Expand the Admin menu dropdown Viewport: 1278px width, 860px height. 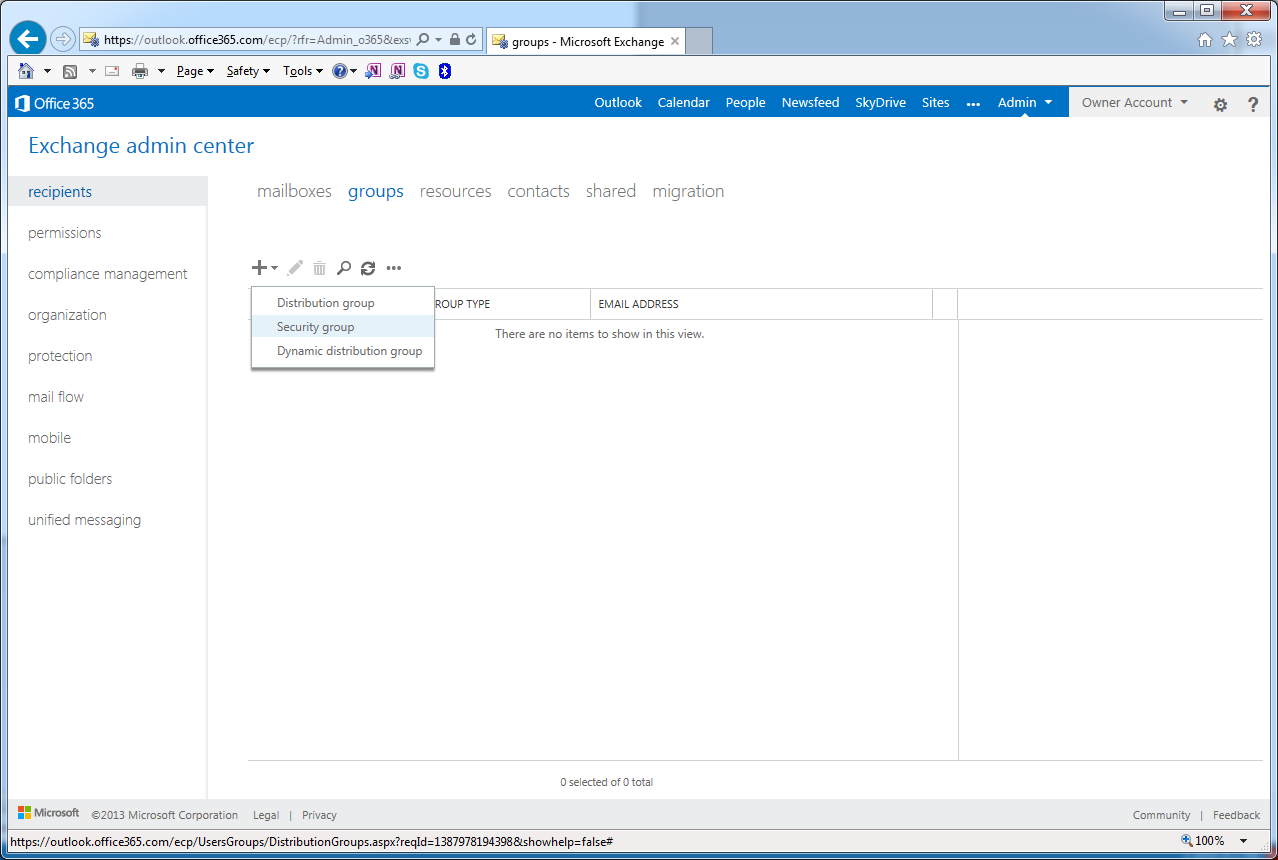[x=1025, y=102]
